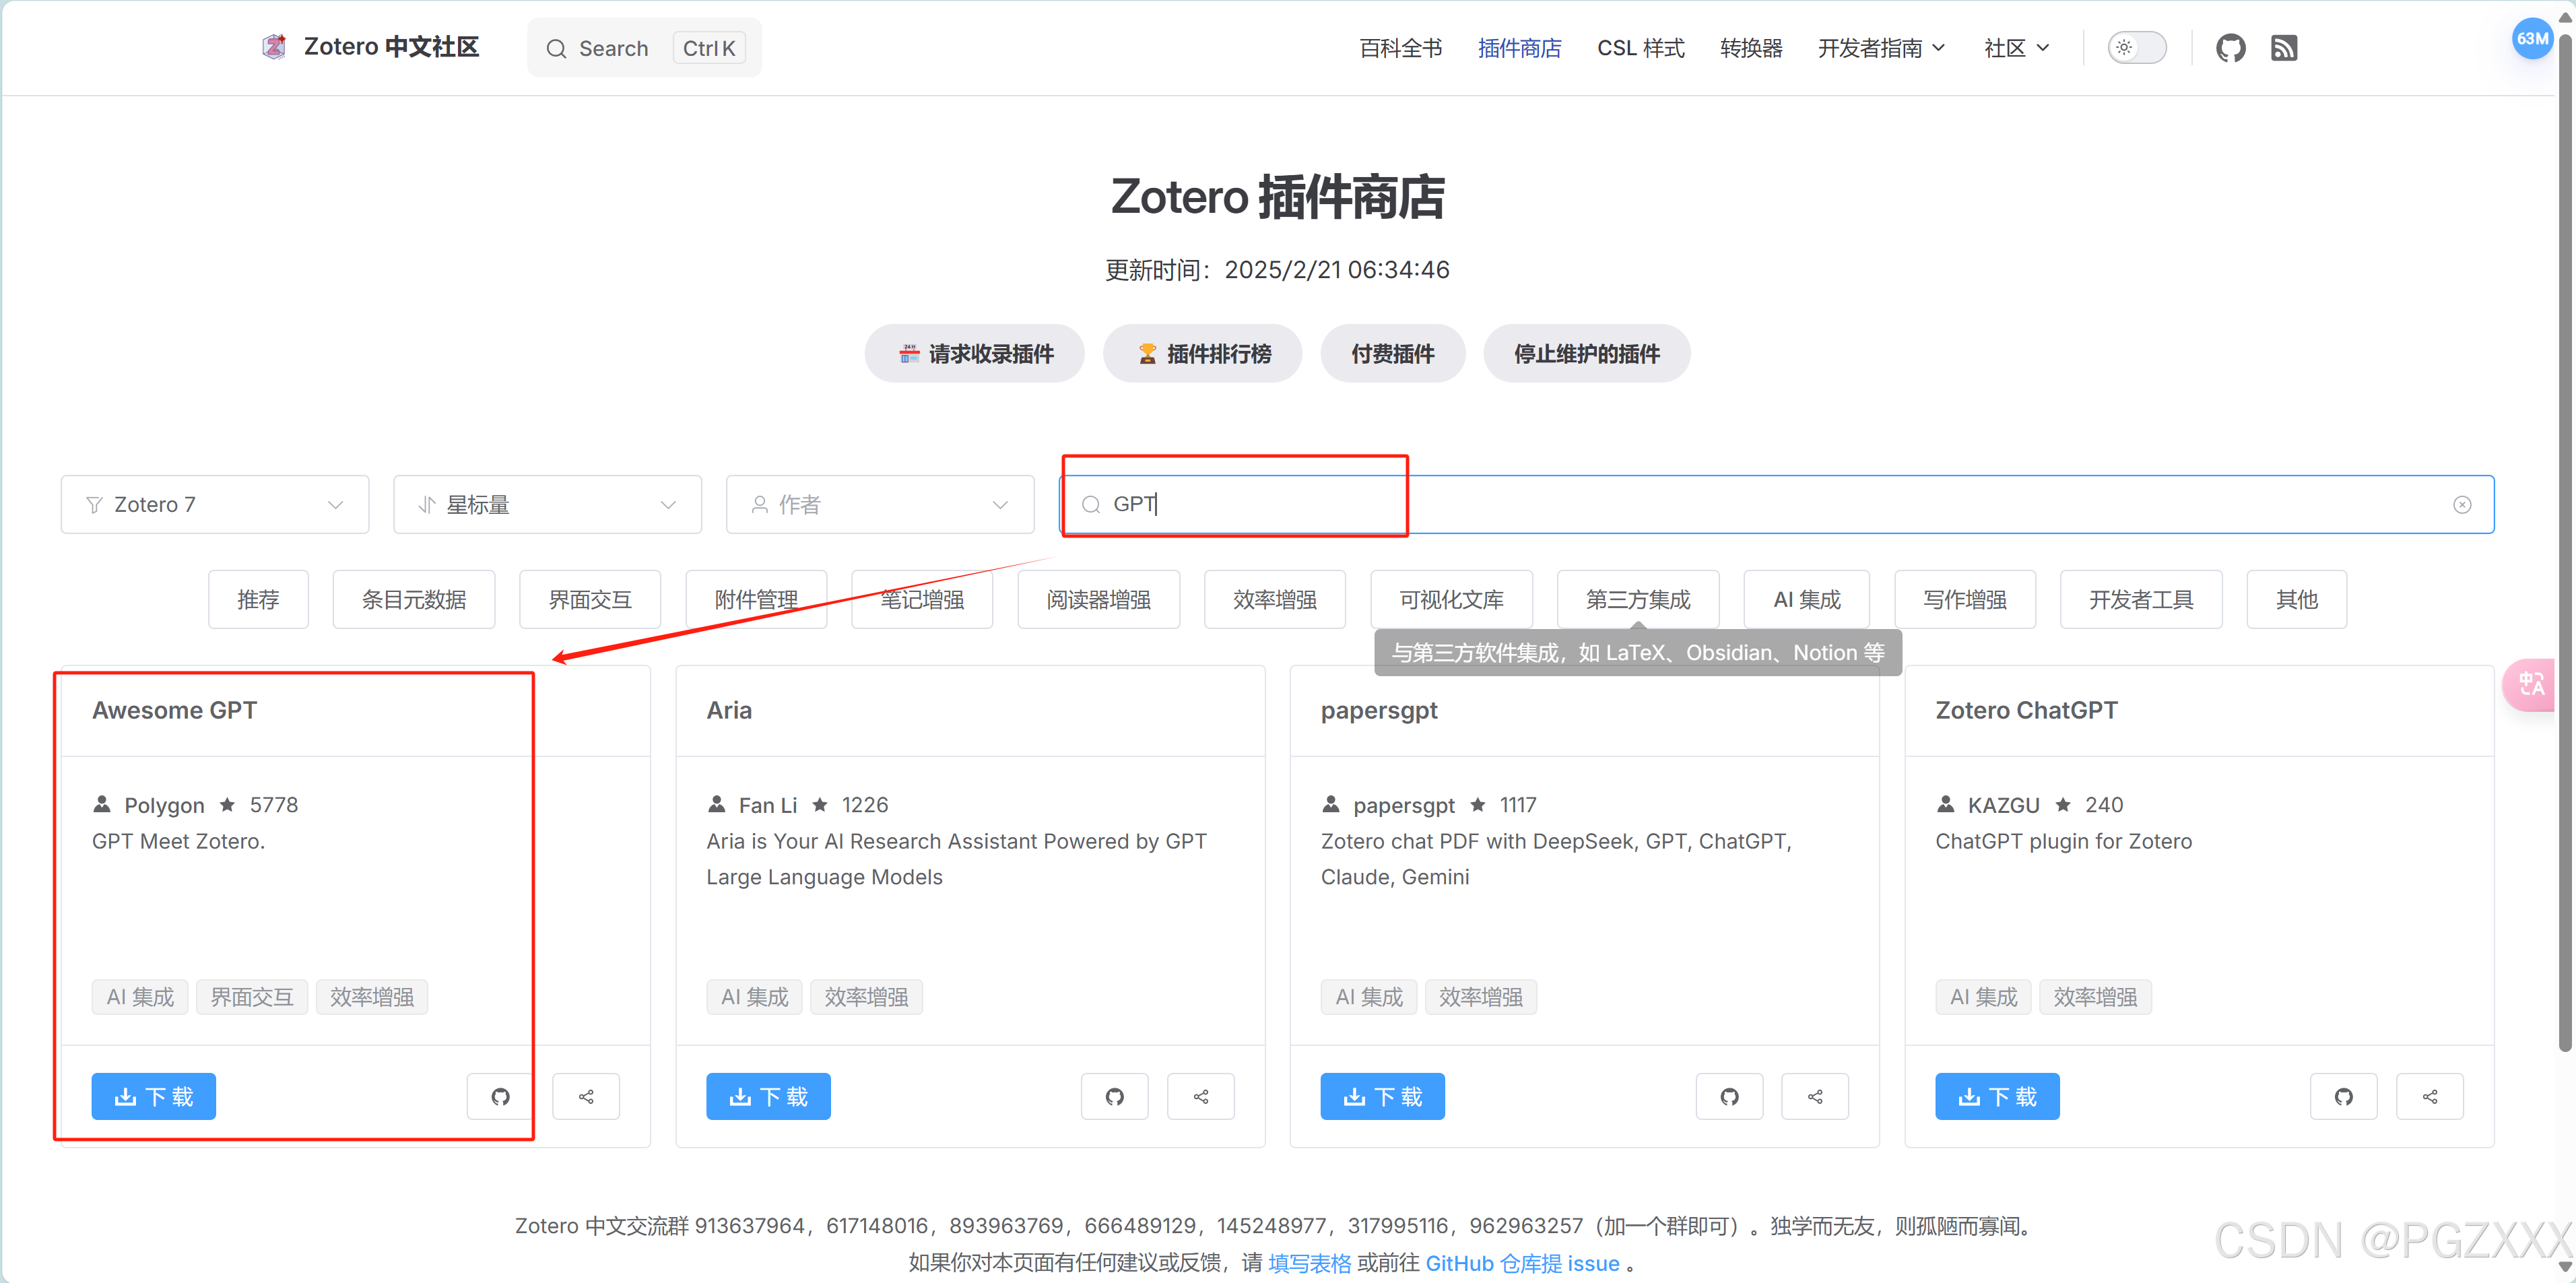Click the 插件排行榜 button
This screenshot has width=2576, height=1283.
click(1203, 354)
